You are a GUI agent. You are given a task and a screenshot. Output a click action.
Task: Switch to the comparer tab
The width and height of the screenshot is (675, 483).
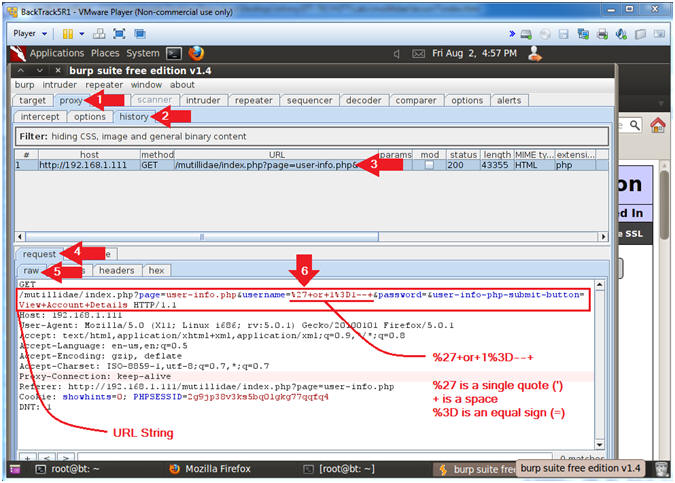[416, 100]
